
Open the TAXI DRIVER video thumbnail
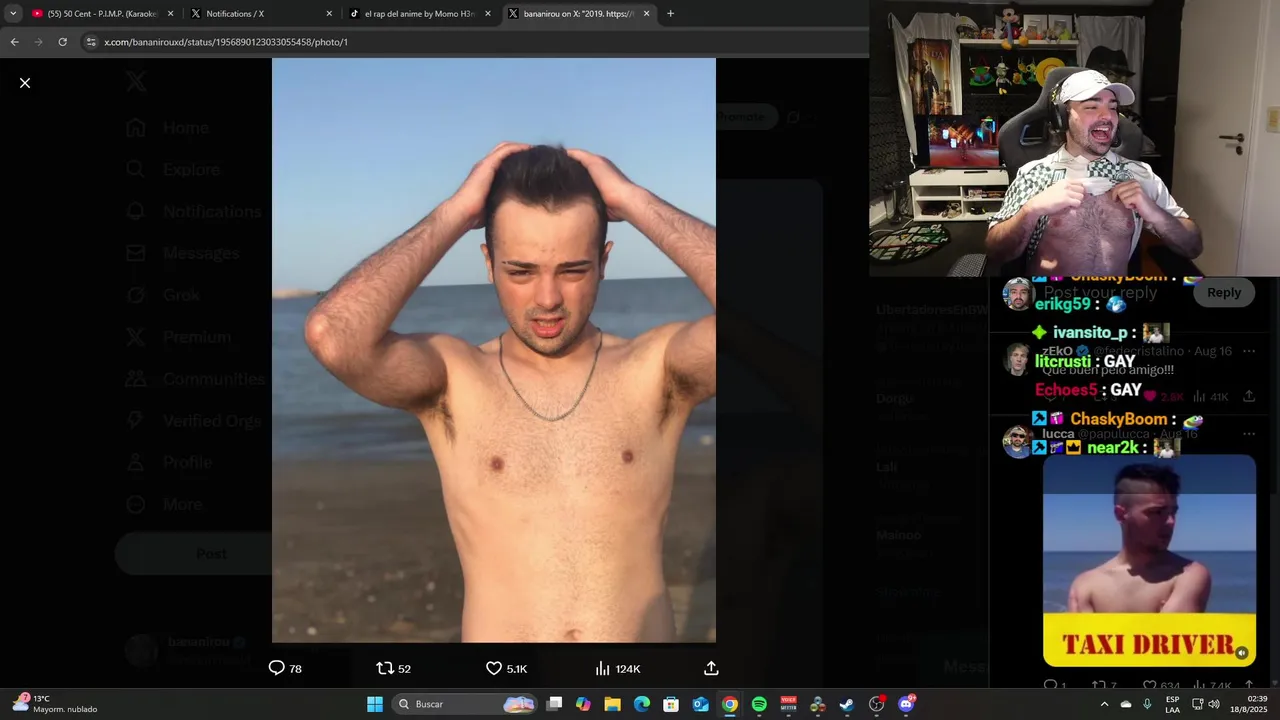pos(1149,560)
